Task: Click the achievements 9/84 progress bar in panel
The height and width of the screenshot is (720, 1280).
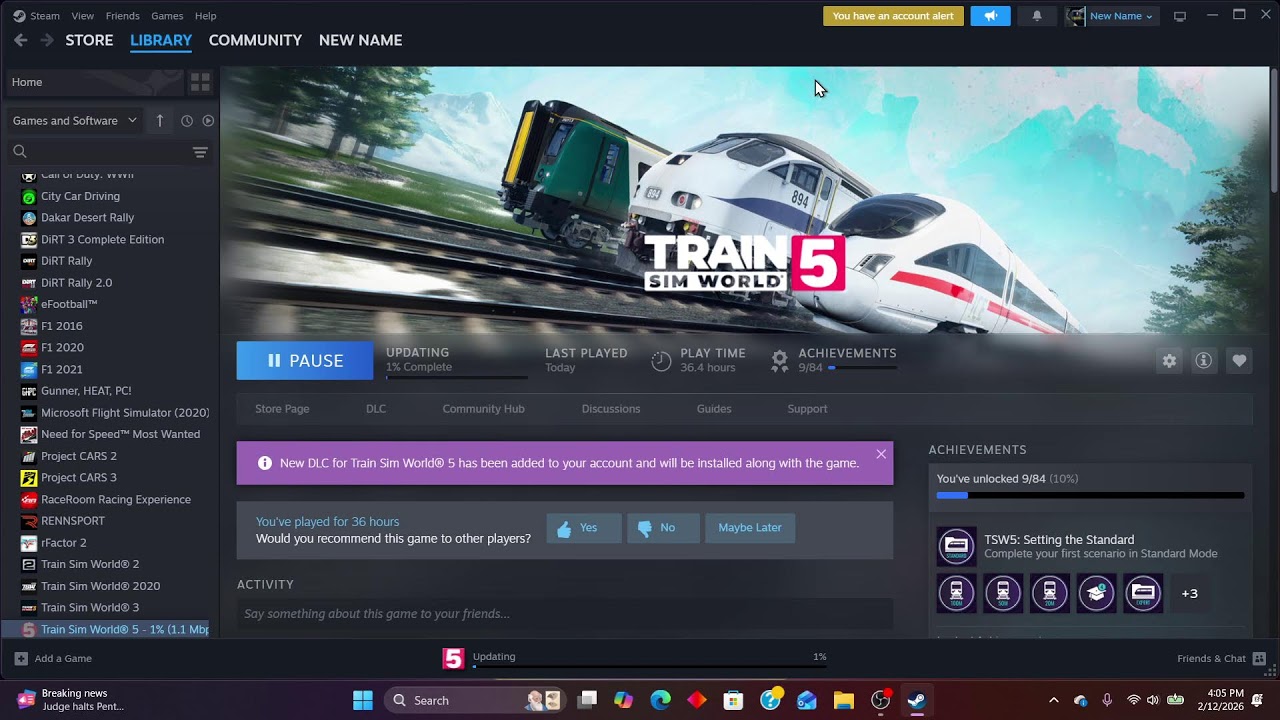Action: pyautogui.click(x=1090, y=495)
